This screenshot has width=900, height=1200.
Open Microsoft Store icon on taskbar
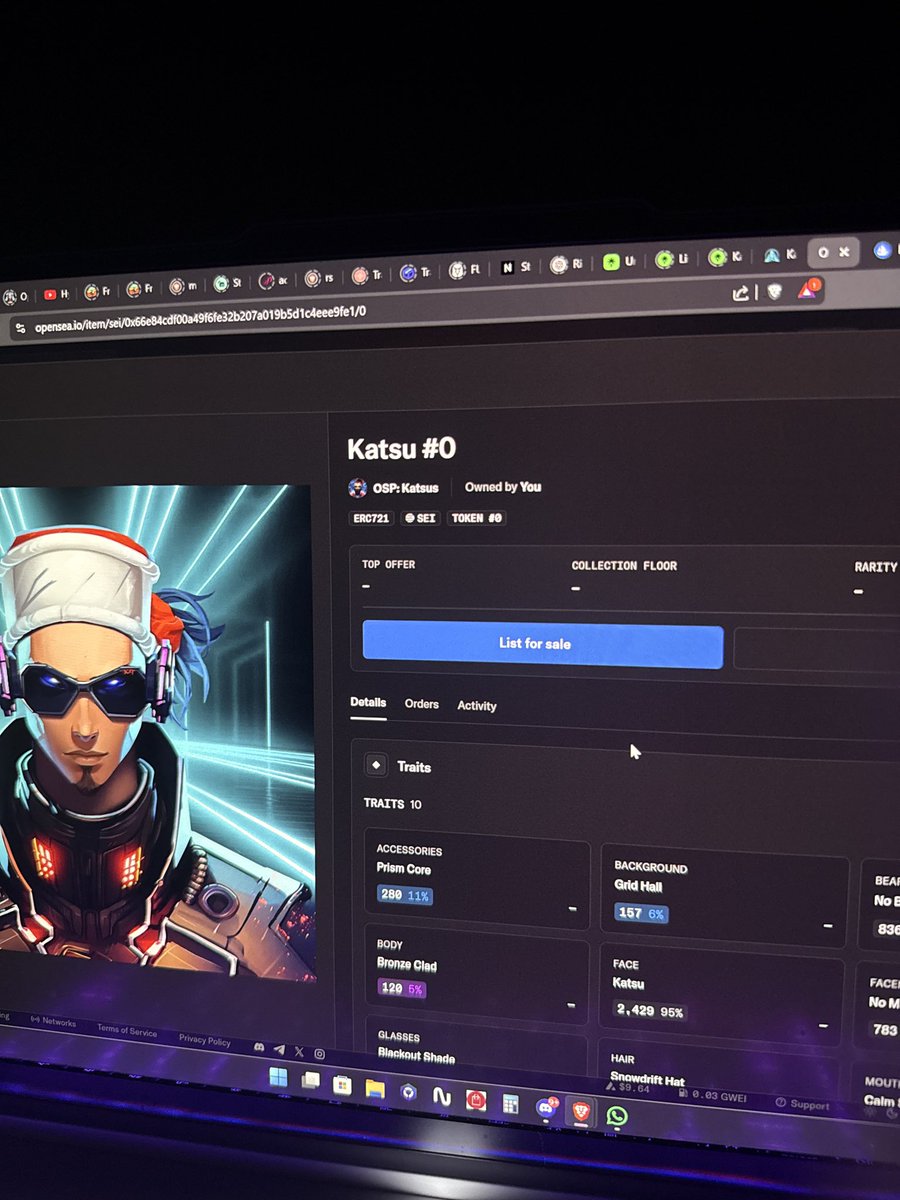pyautogui.click(x=342, y=1084)
